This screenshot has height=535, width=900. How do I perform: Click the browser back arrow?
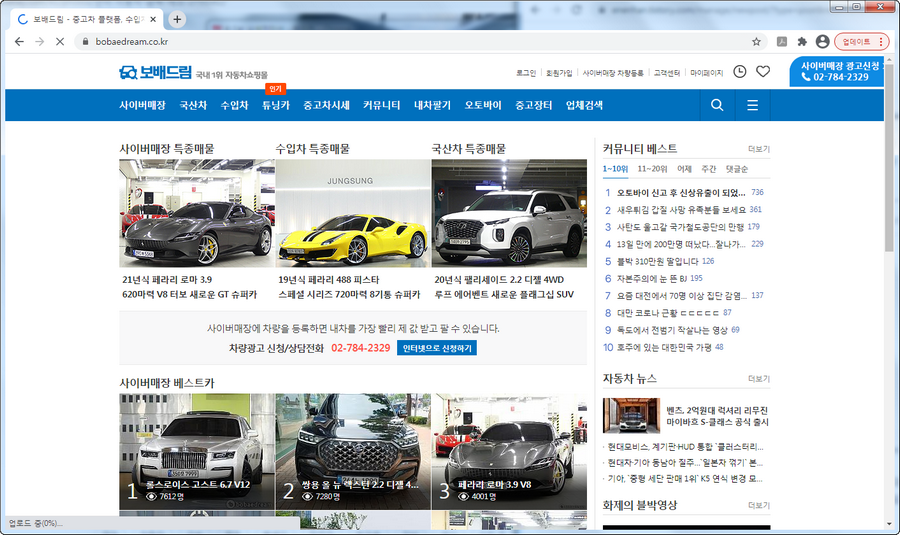tap(19, 41)
